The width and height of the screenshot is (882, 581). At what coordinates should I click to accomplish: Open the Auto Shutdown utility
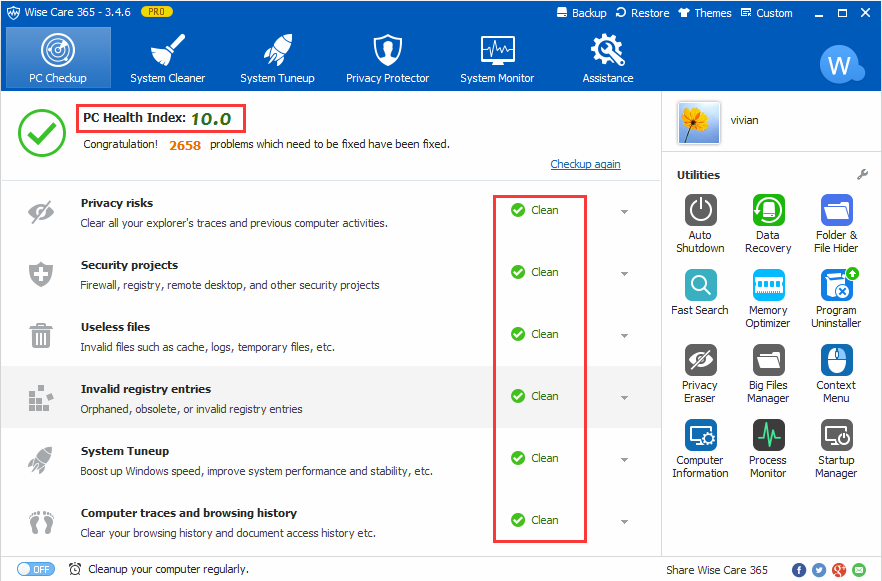click(700, 223)
